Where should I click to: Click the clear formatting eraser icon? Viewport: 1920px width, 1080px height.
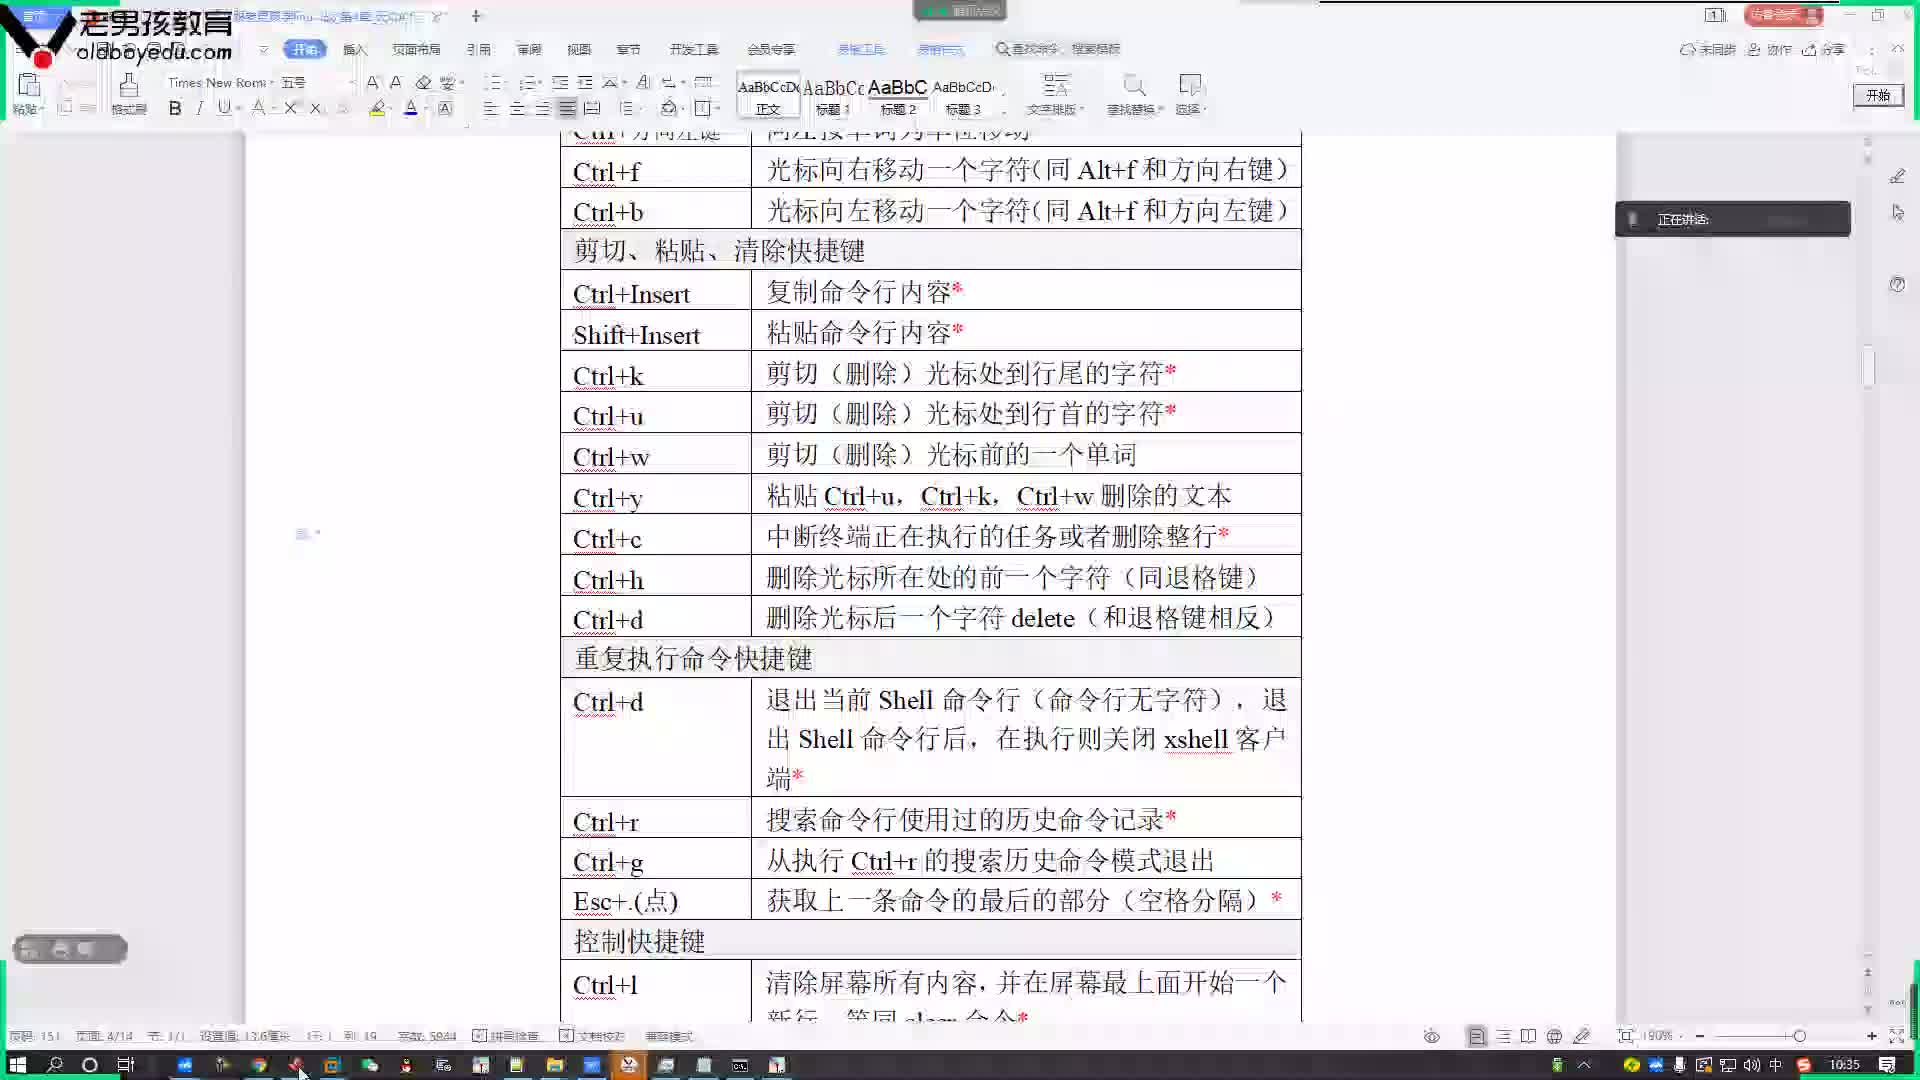click(423, 82)
